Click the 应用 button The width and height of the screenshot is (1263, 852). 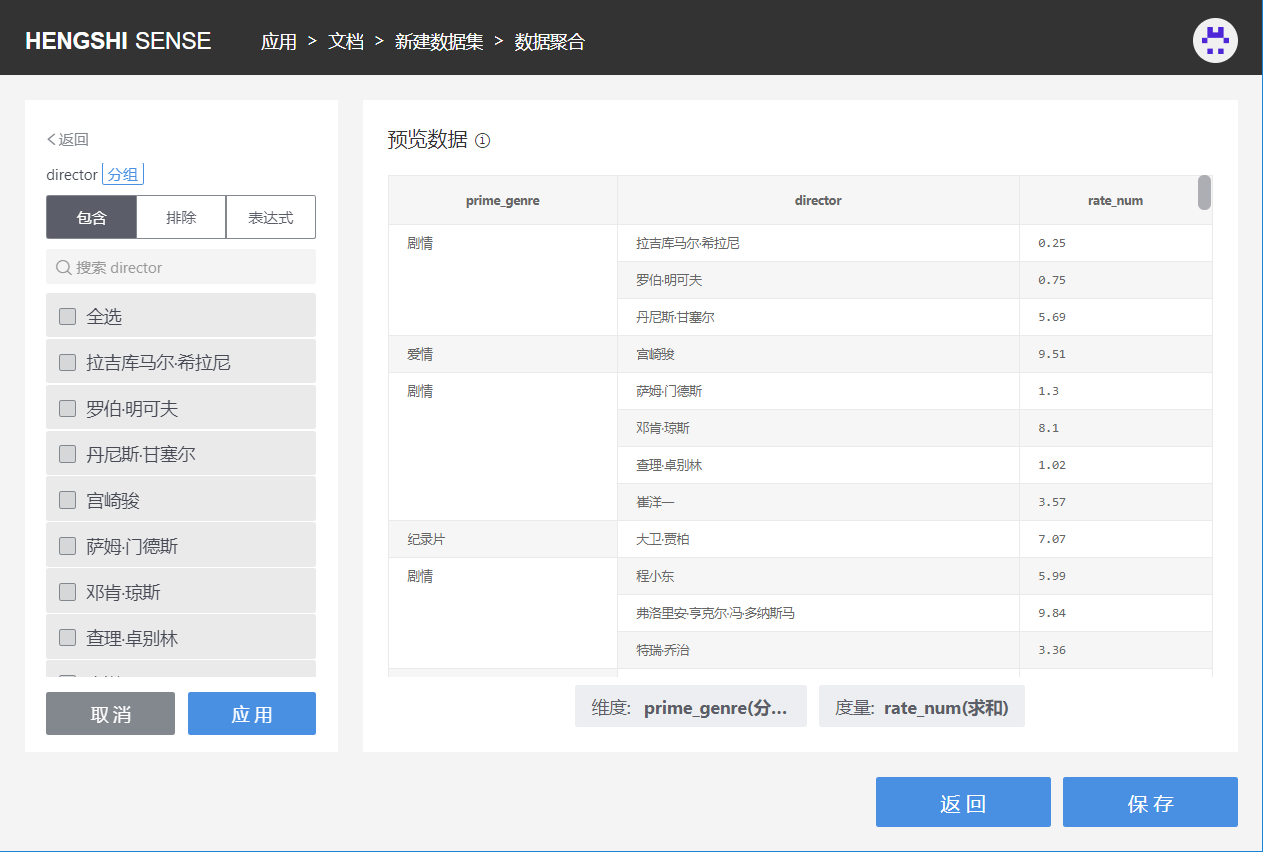coord(252,714)
